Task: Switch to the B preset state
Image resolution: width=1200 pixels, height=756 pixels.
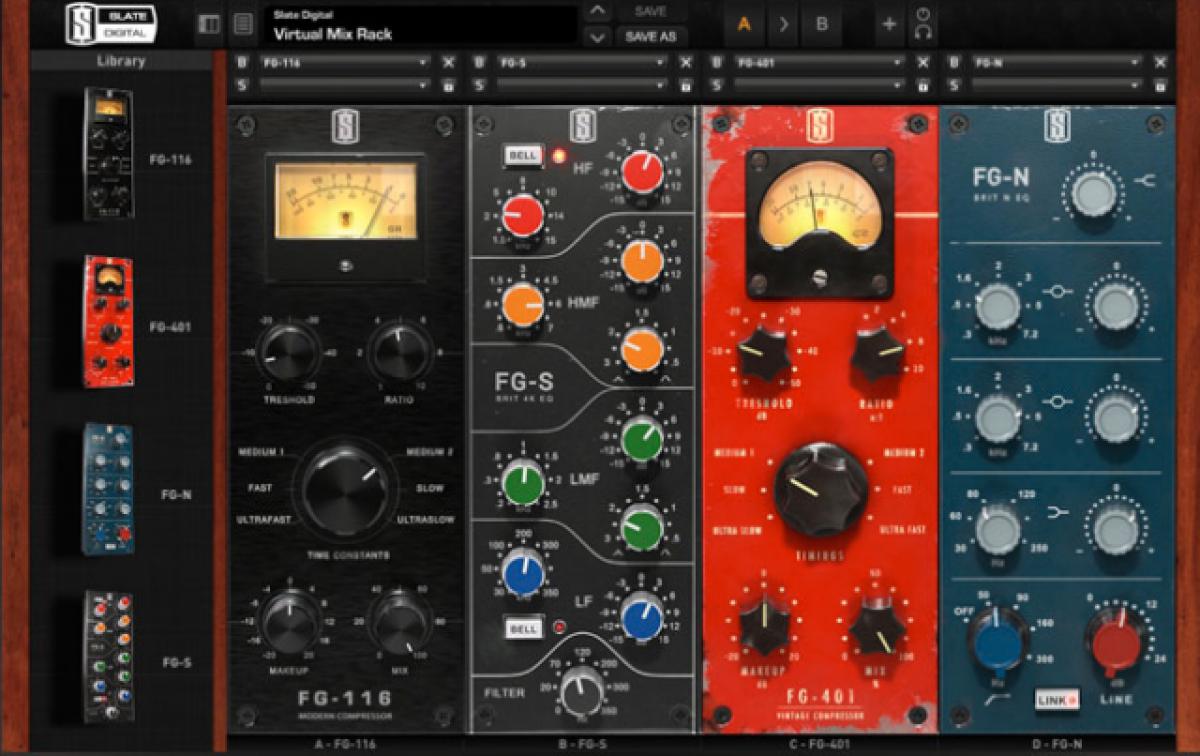Action: point(822,24)
